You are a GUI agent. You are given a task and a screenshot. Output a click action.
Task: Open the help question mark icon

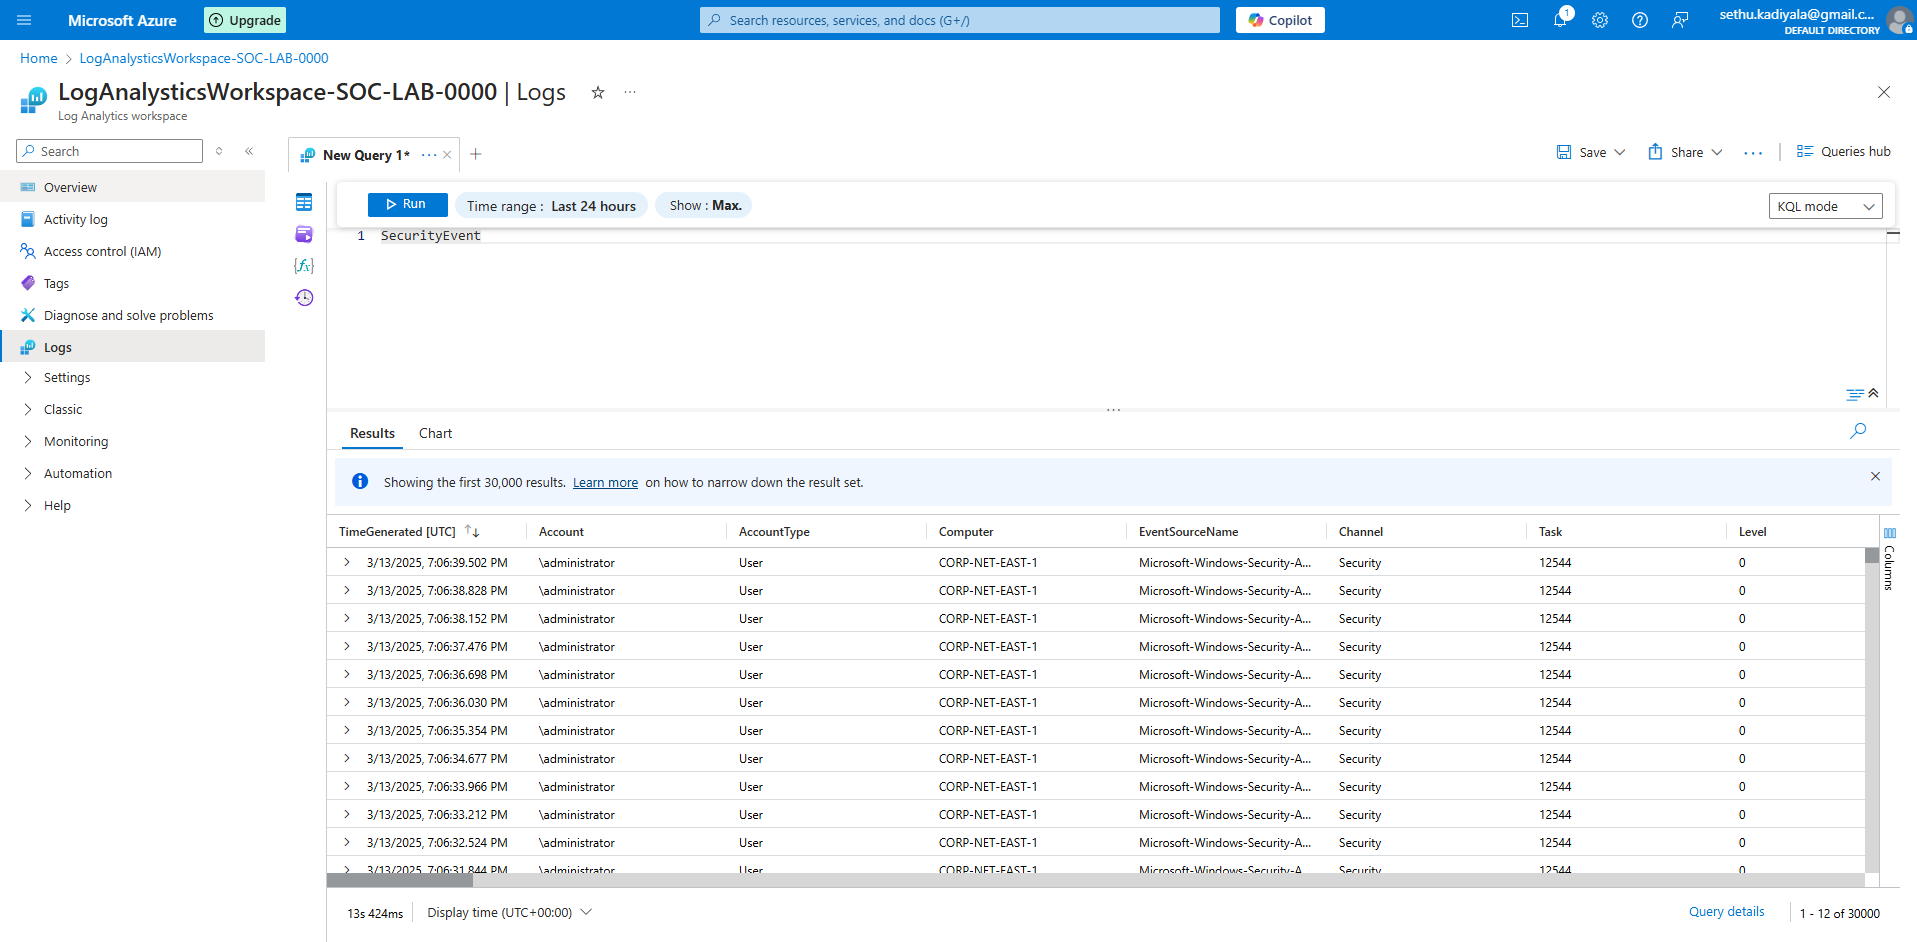click(1640, 20)
